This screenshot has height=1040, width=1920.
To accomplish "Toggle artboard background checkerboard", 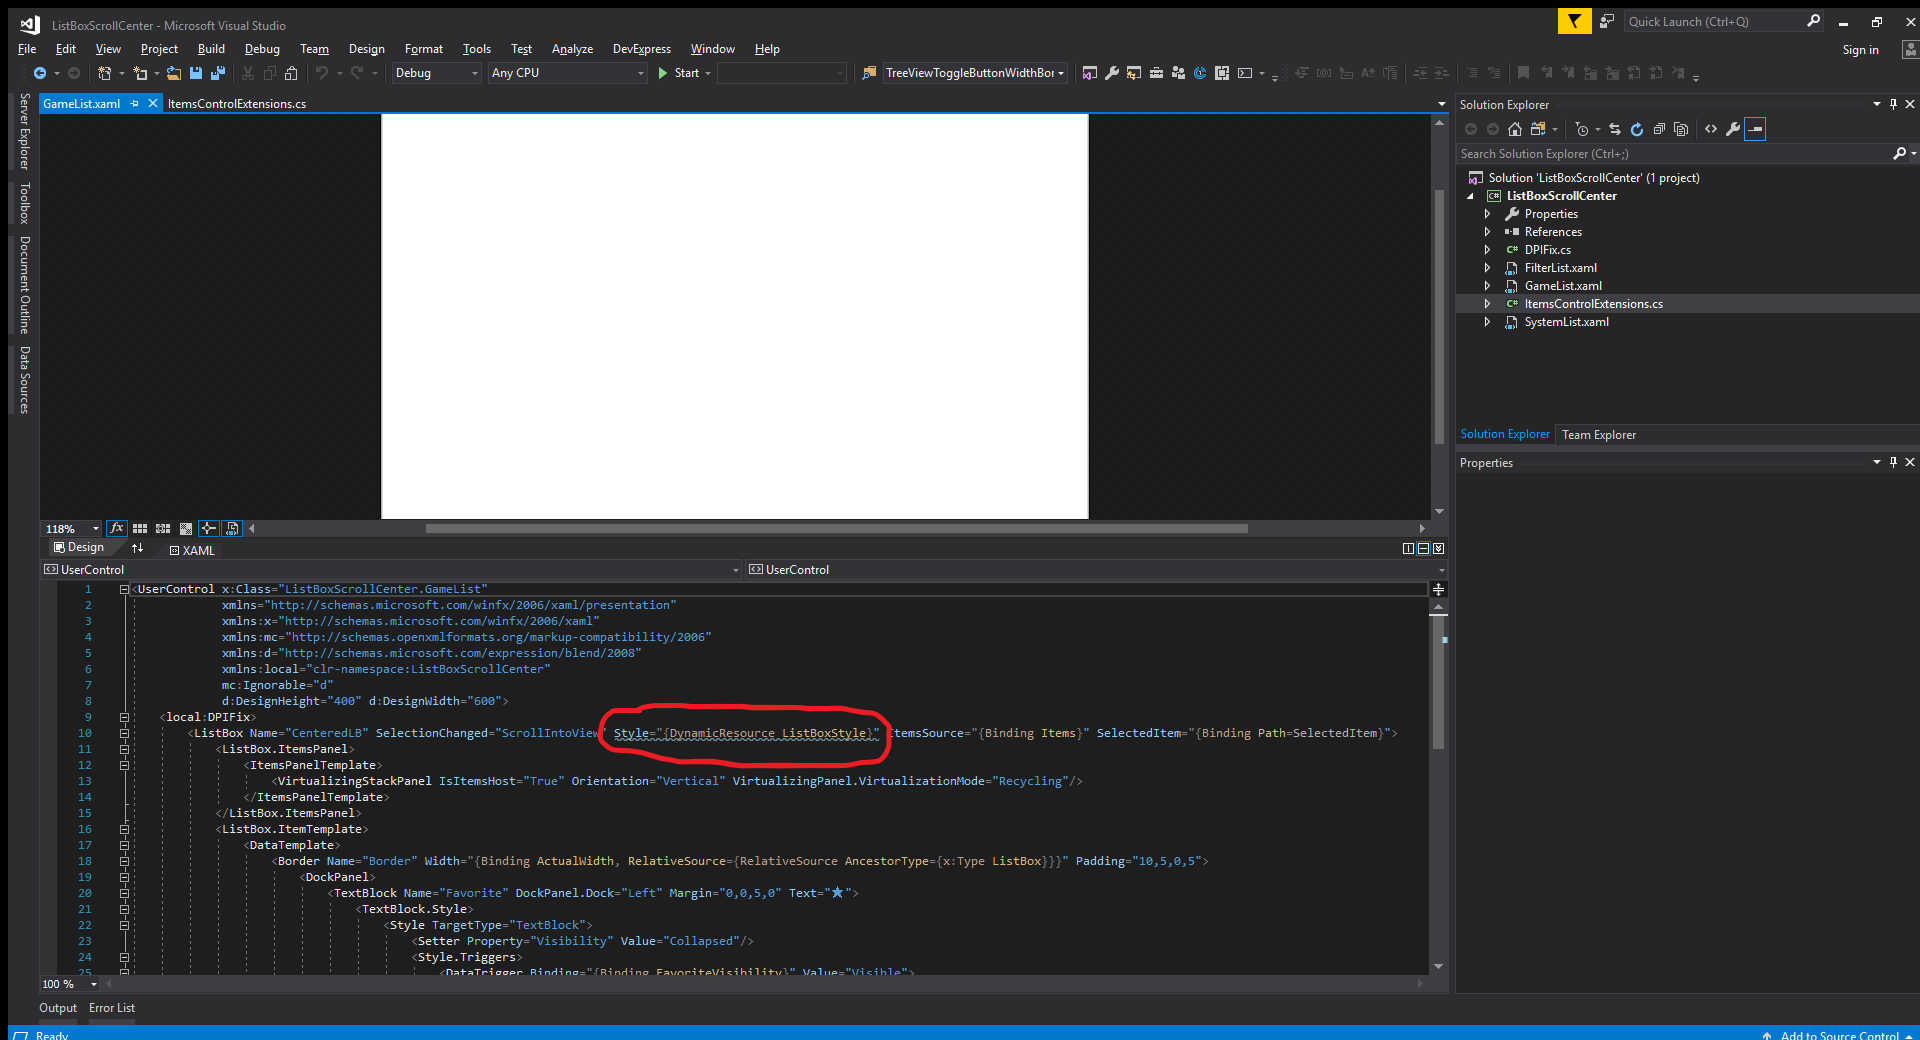I will (186, 528).
